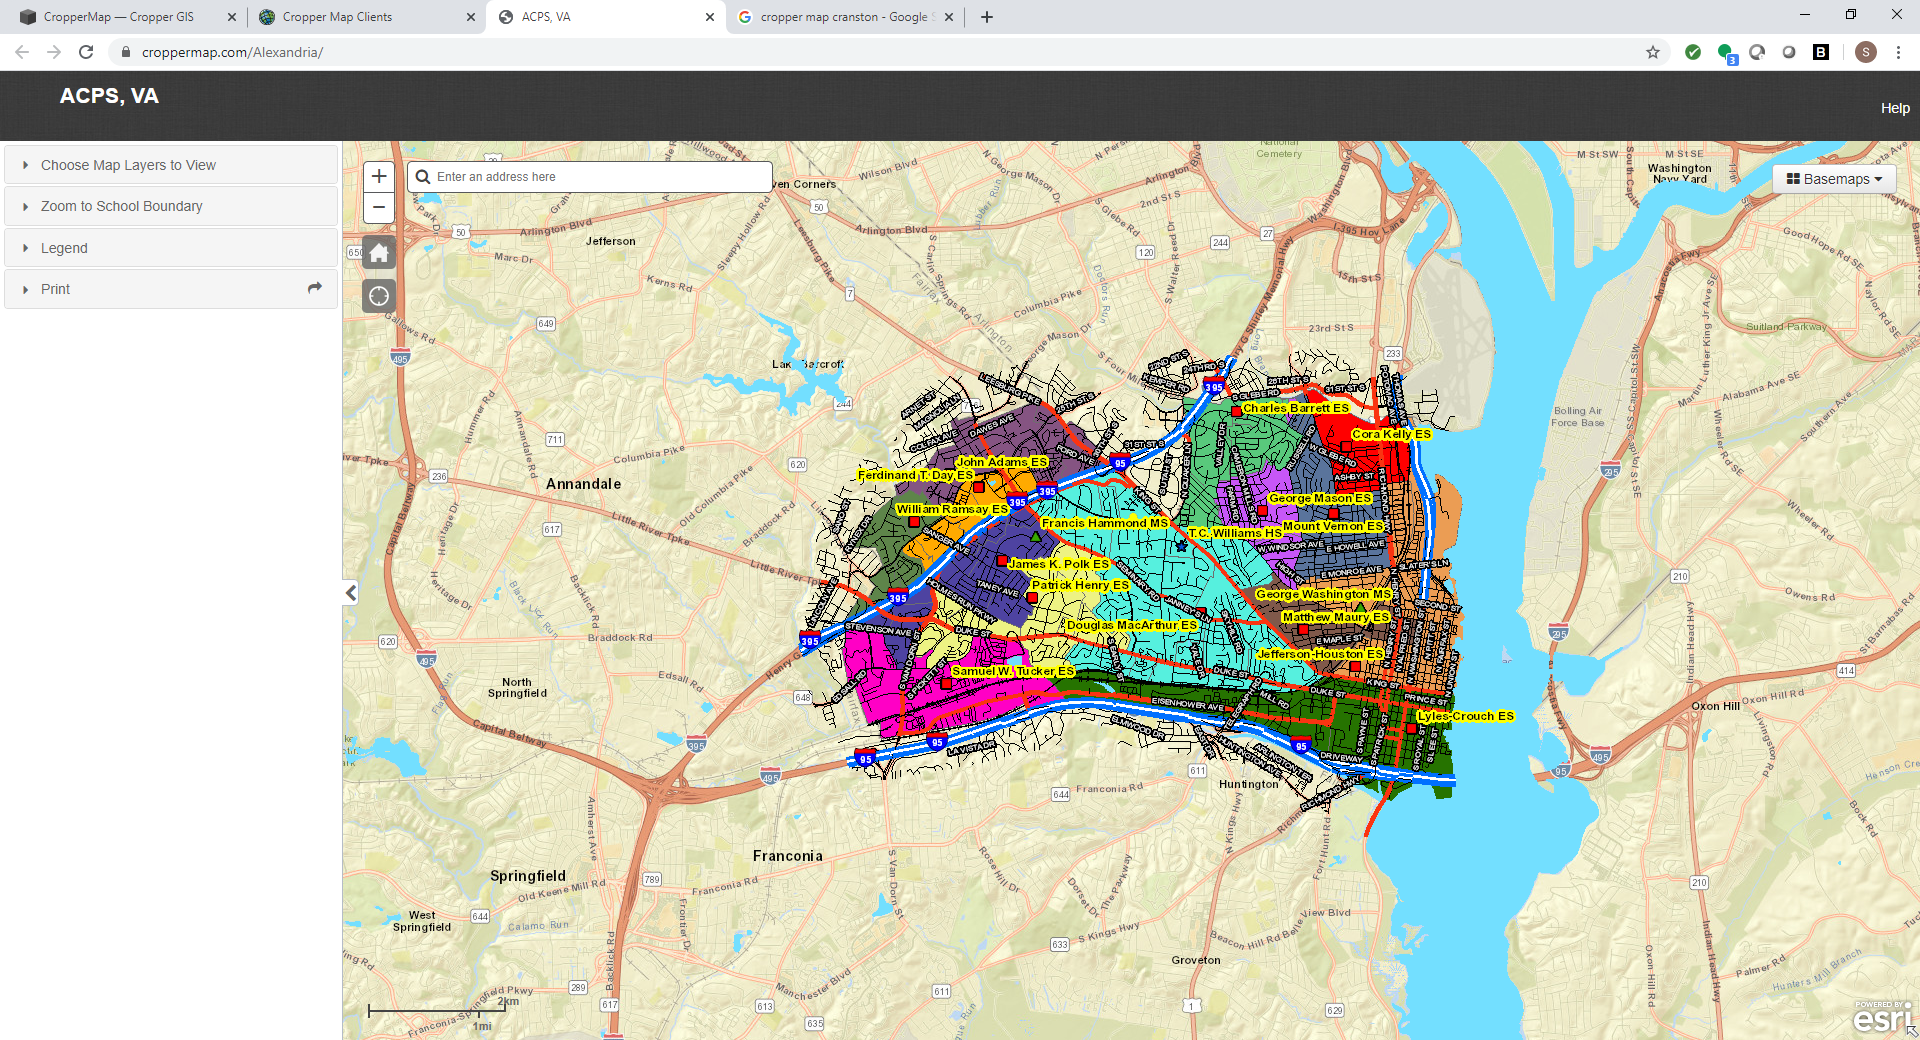1920x1040 pixels.
Task: Click the James K. Polk ES label
Action: tap(1058, 564)
